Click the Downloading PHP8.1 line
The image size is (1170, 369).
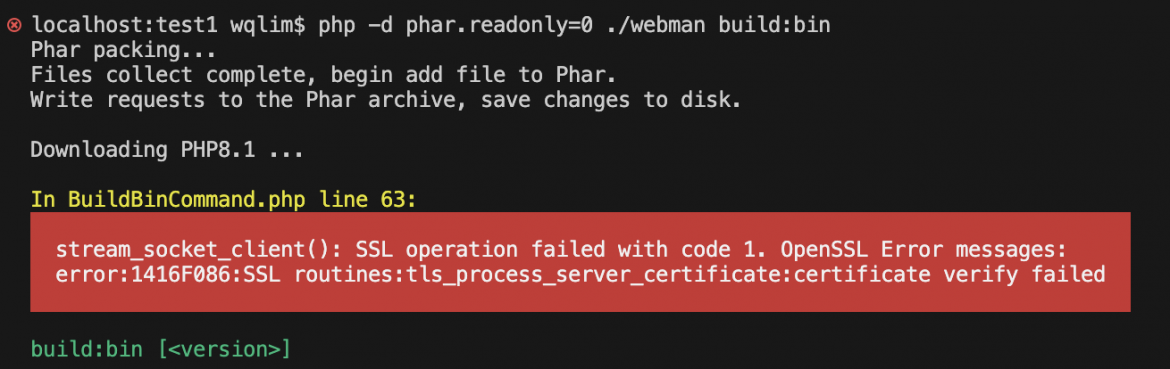point(167,150)
